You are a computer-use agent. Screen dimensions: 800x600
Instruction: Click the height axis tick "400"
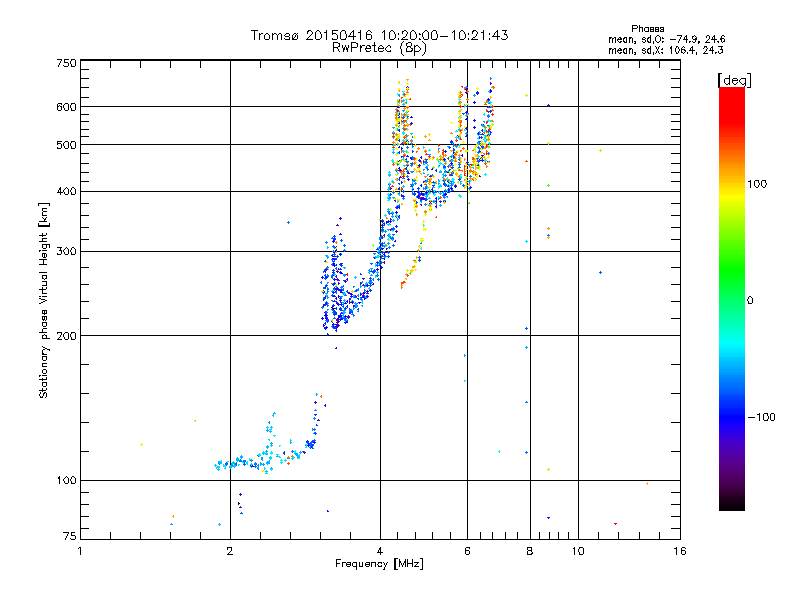[66, 192]
